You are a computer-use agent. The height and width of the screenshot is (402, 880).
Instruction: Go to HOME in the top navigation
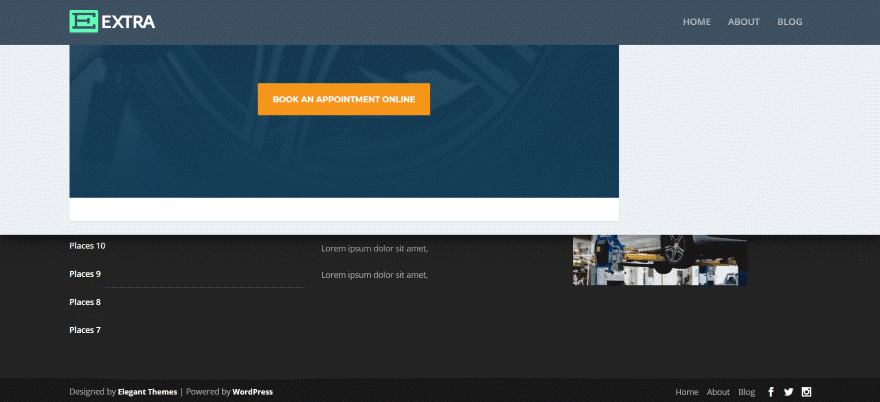pos(696,22)
